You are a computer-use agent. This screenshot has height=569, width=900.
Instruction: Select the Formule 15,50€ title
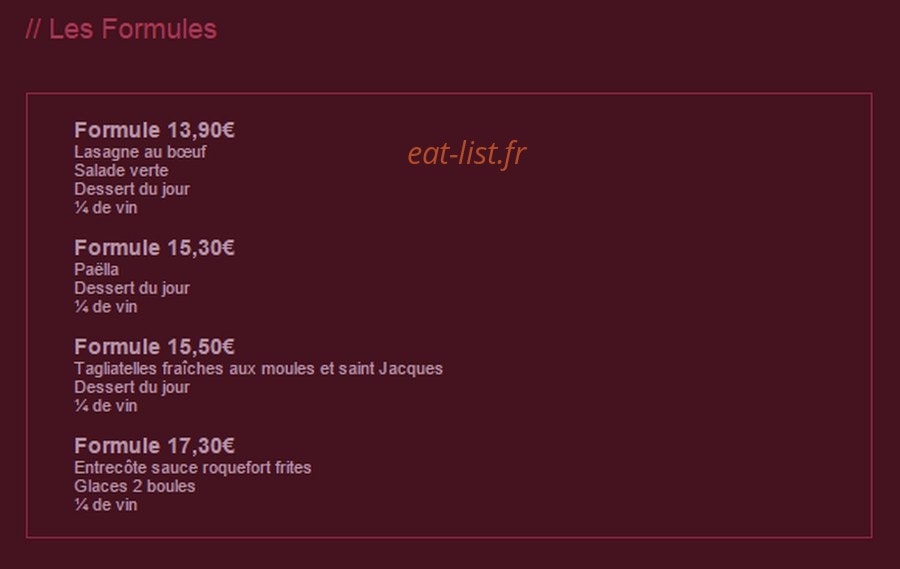tap(154, 347)
